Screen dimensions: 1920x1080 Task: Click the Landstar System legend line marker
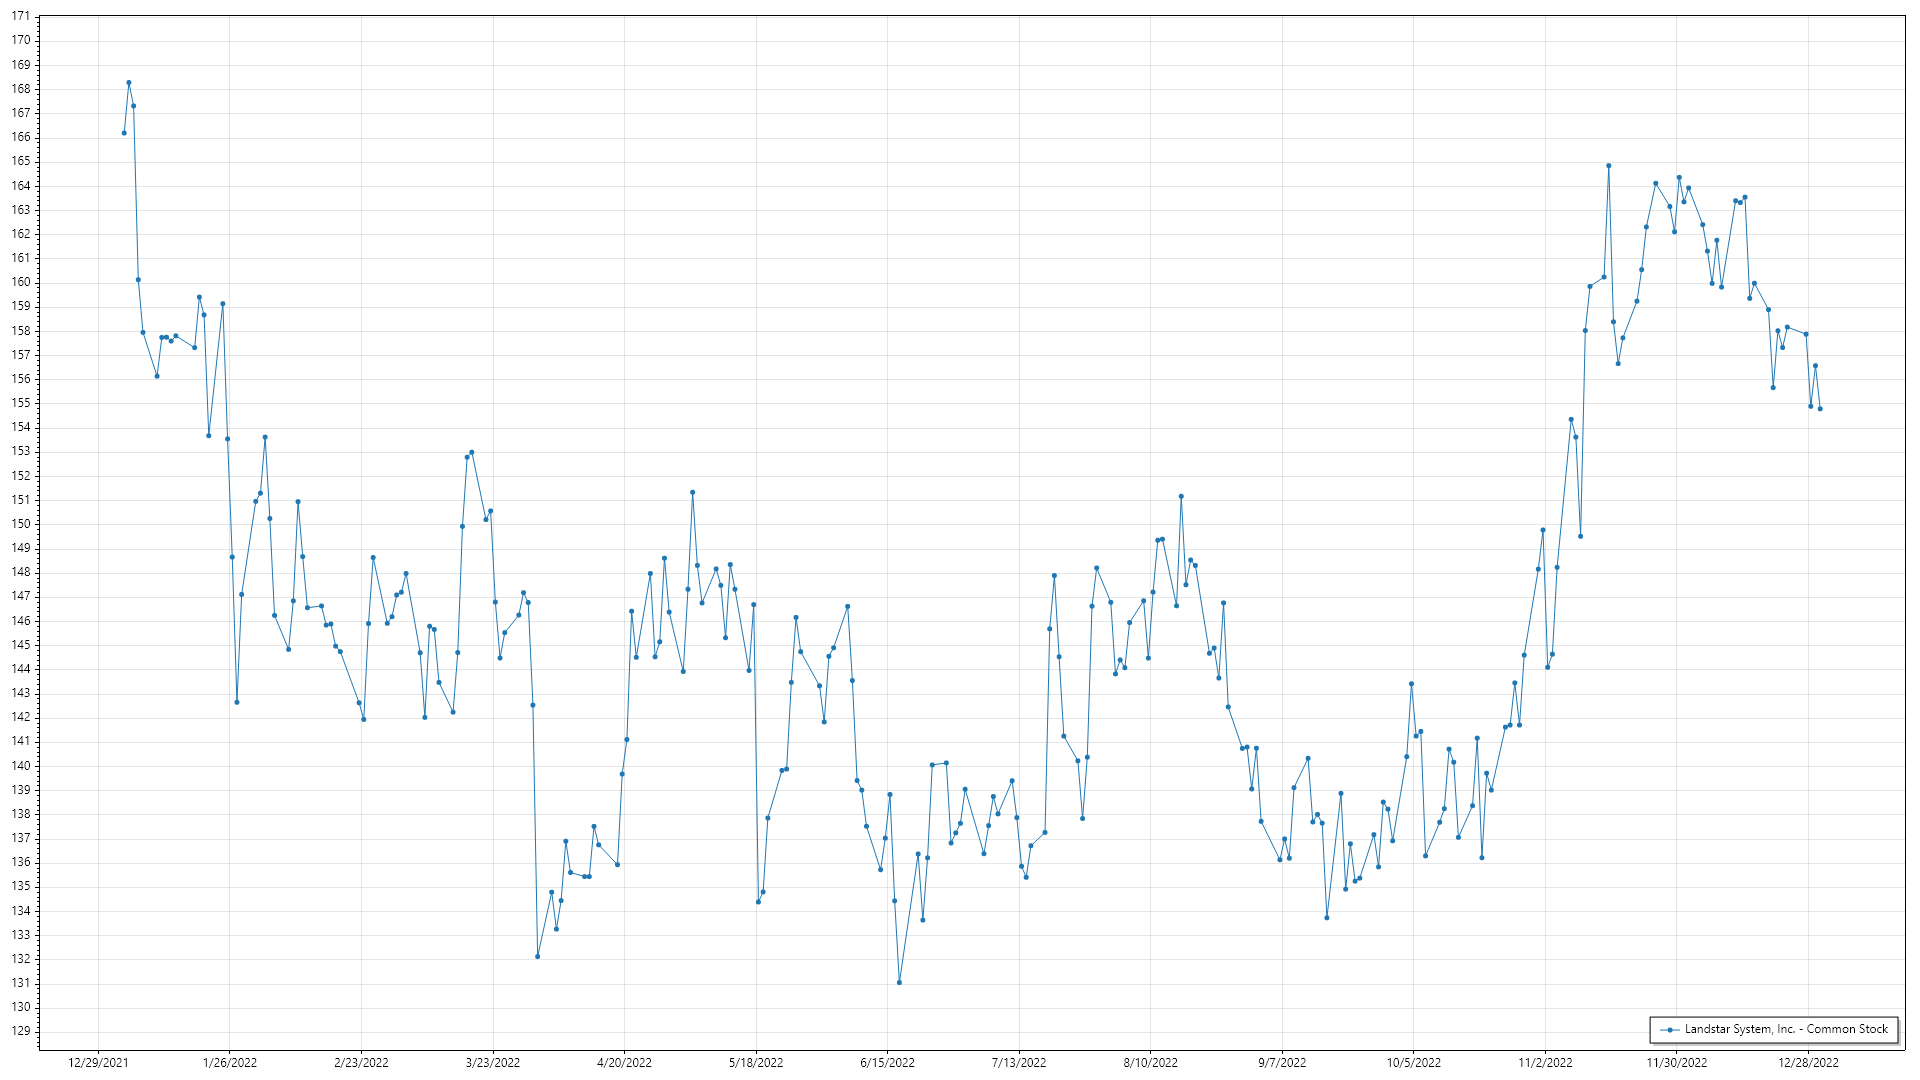click(x=1669, y=1030)
